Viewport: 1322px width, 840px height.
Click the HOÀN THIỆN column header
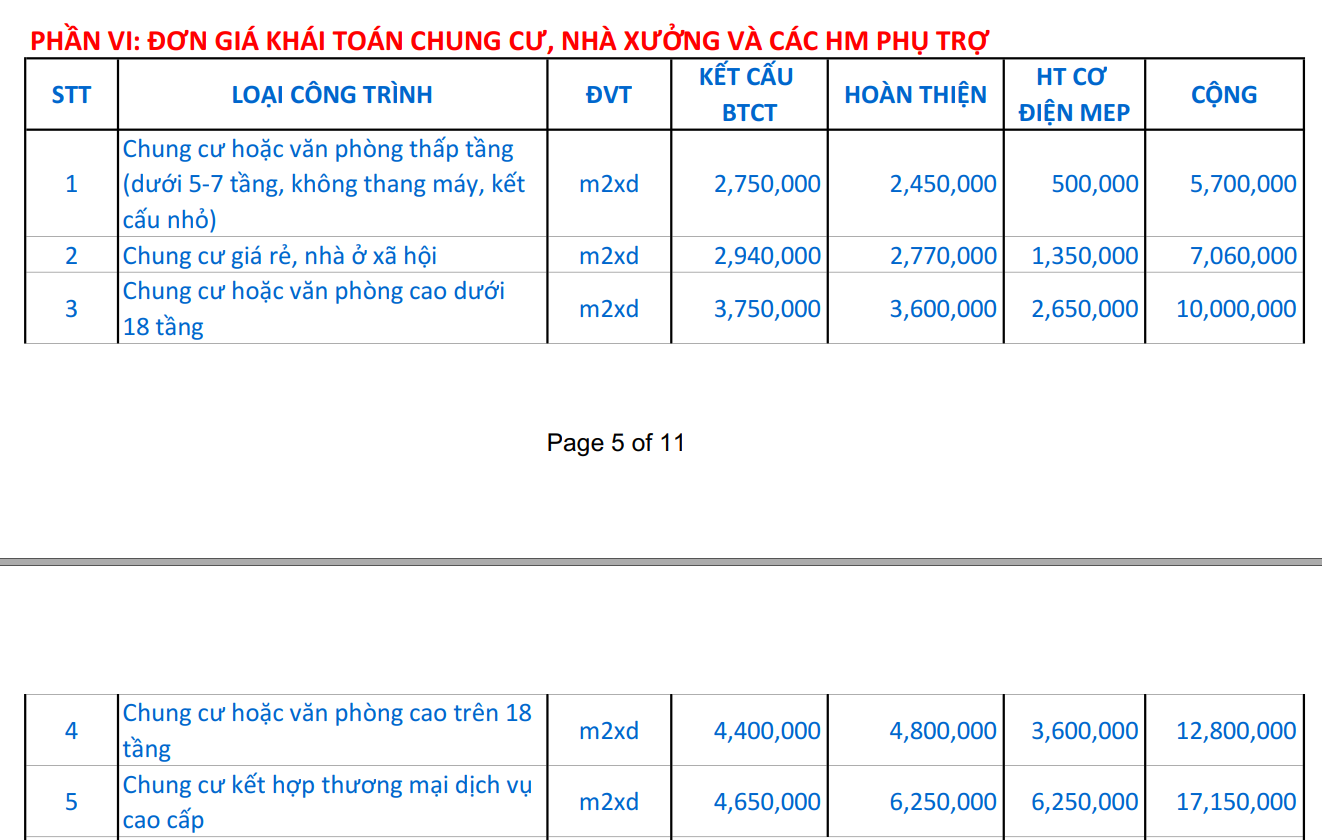(915, 95)
